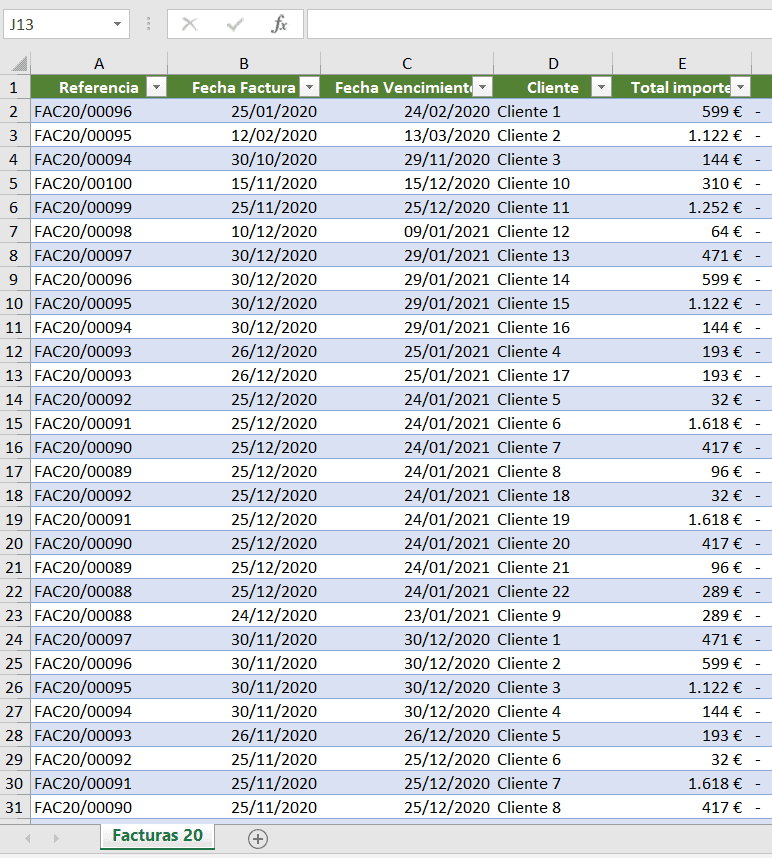The width and height of the screenshot is (772, 858).
Task: Click date cell 12/02/2020
Action: [x=244, y=135]
